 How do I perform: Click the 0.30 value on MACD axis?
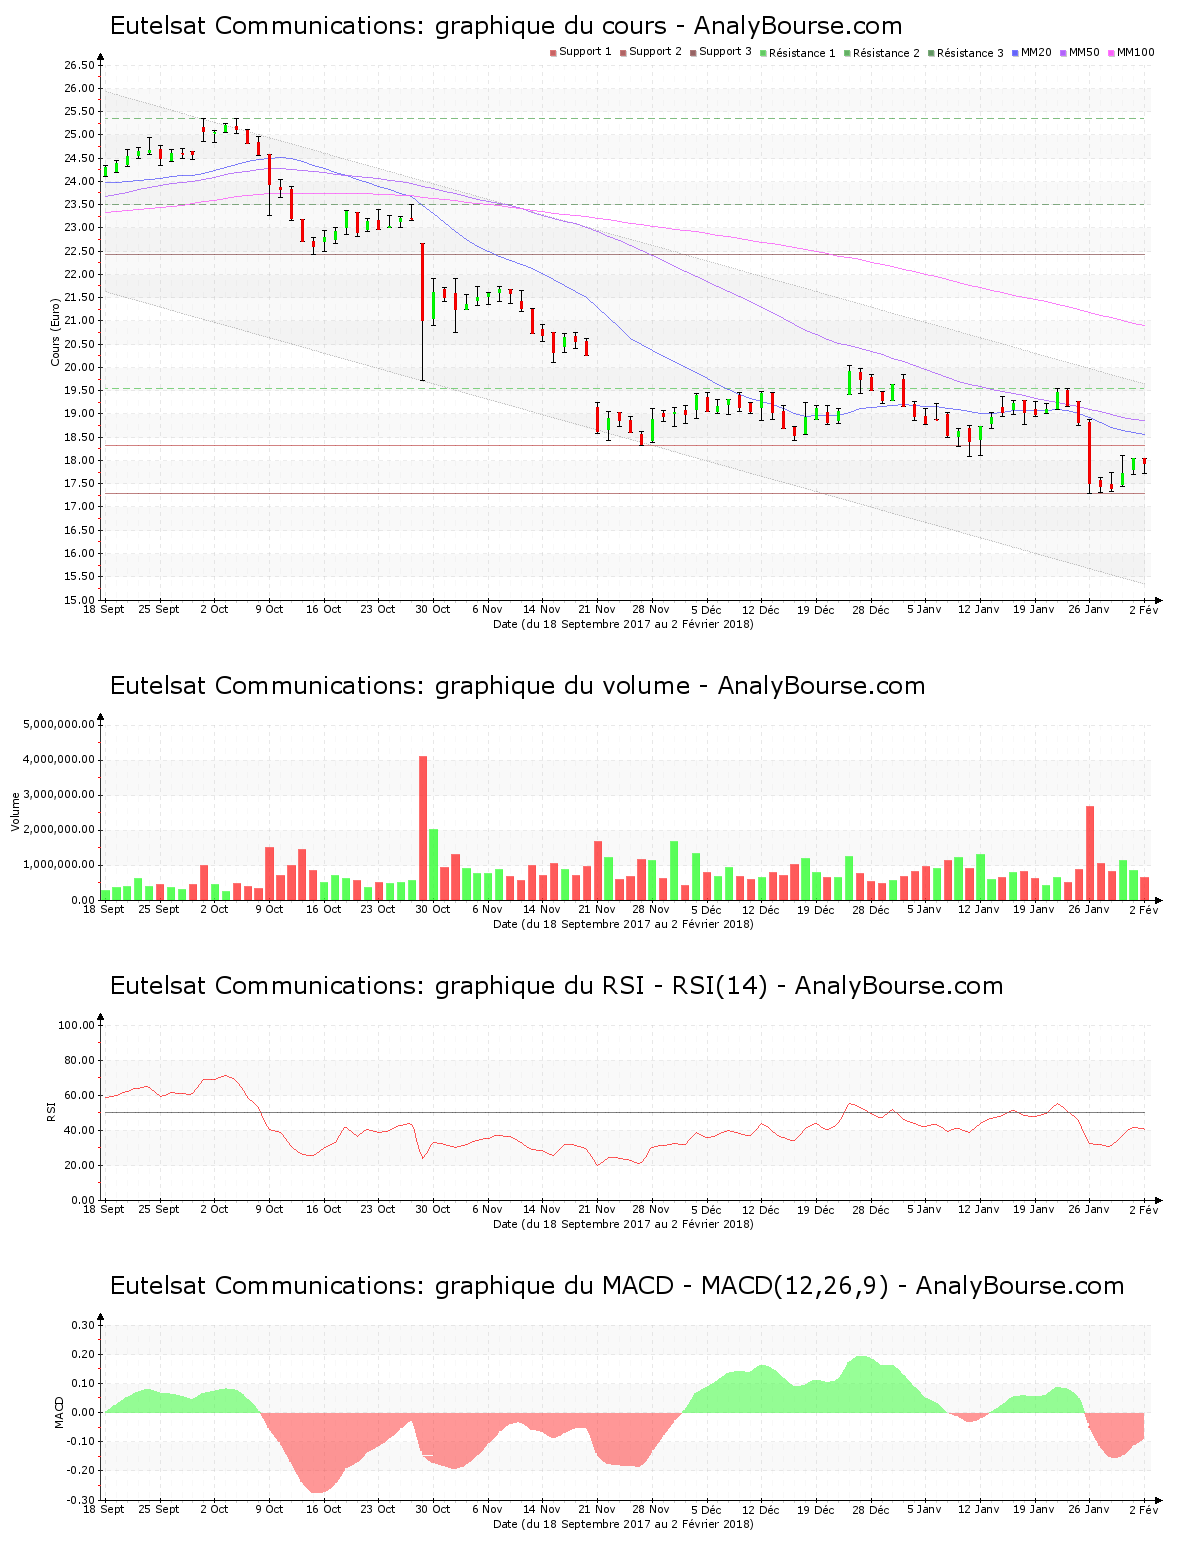[83, 1325]
